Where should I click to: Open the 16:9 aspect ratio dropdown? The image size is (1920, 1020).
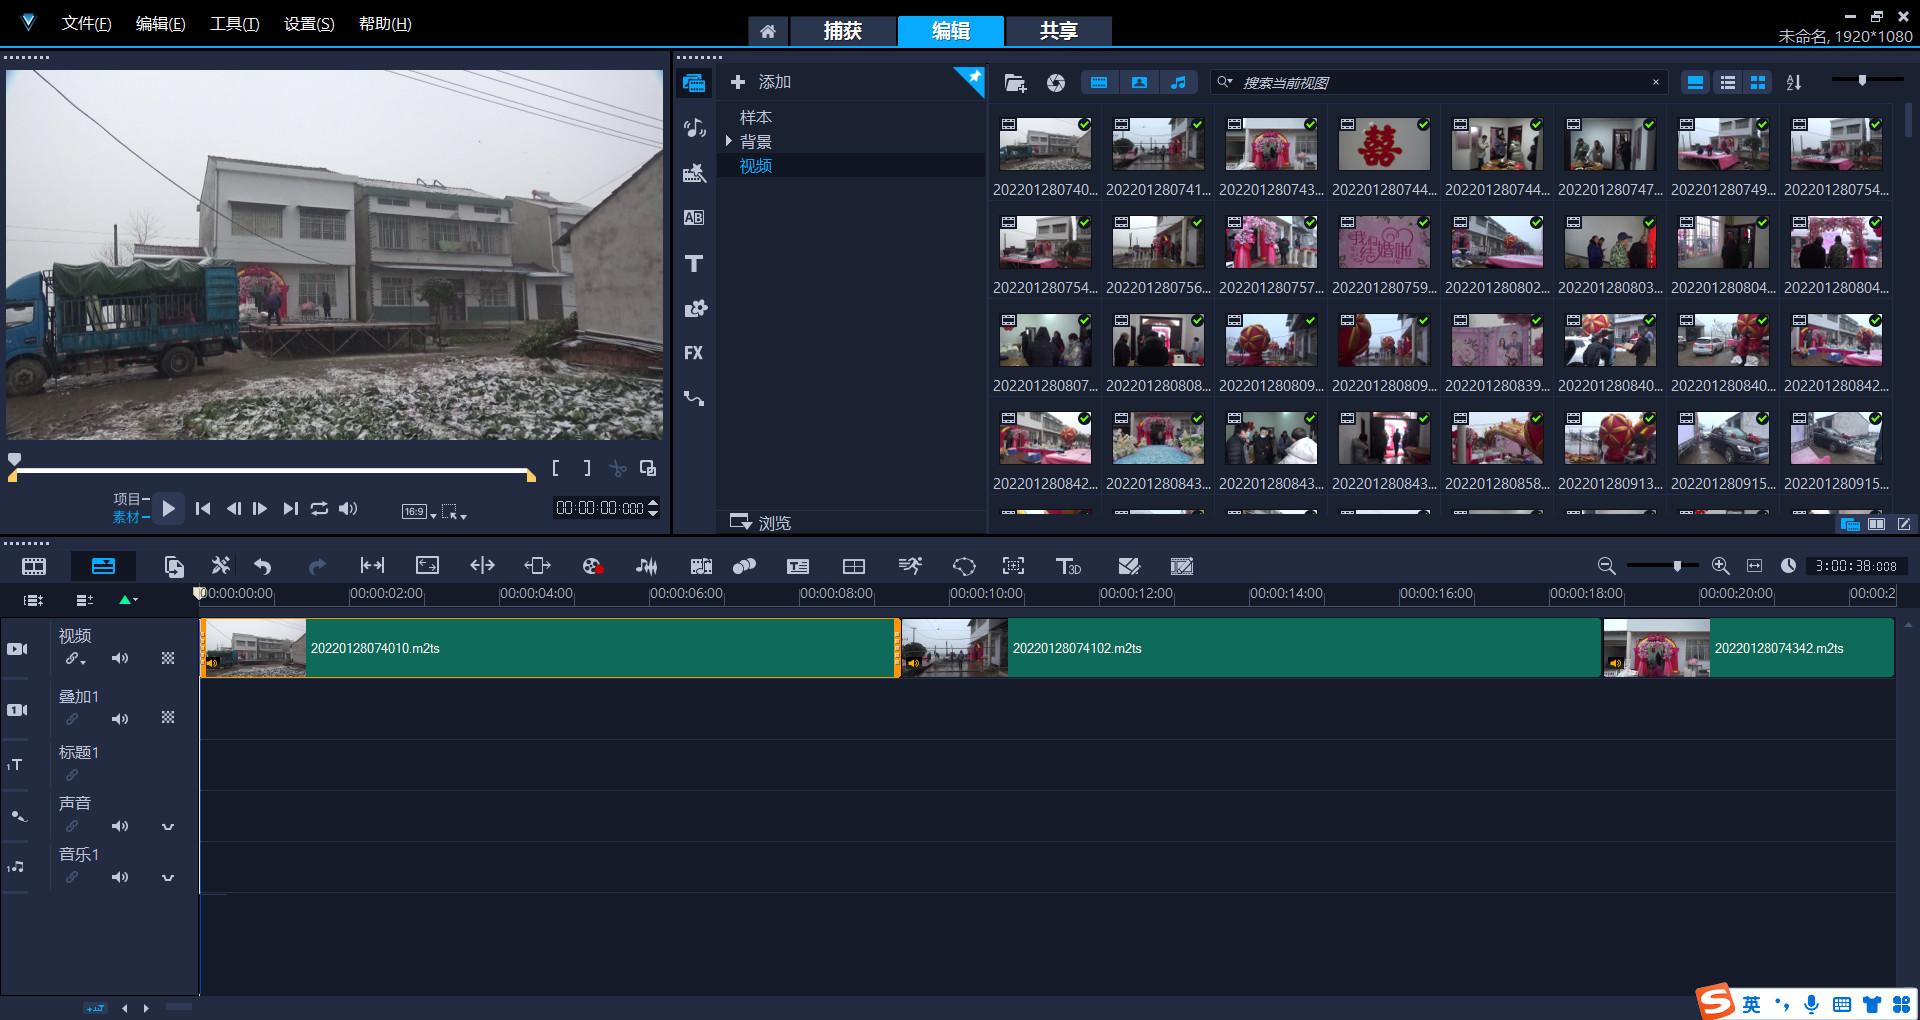(x=419, y=511)
